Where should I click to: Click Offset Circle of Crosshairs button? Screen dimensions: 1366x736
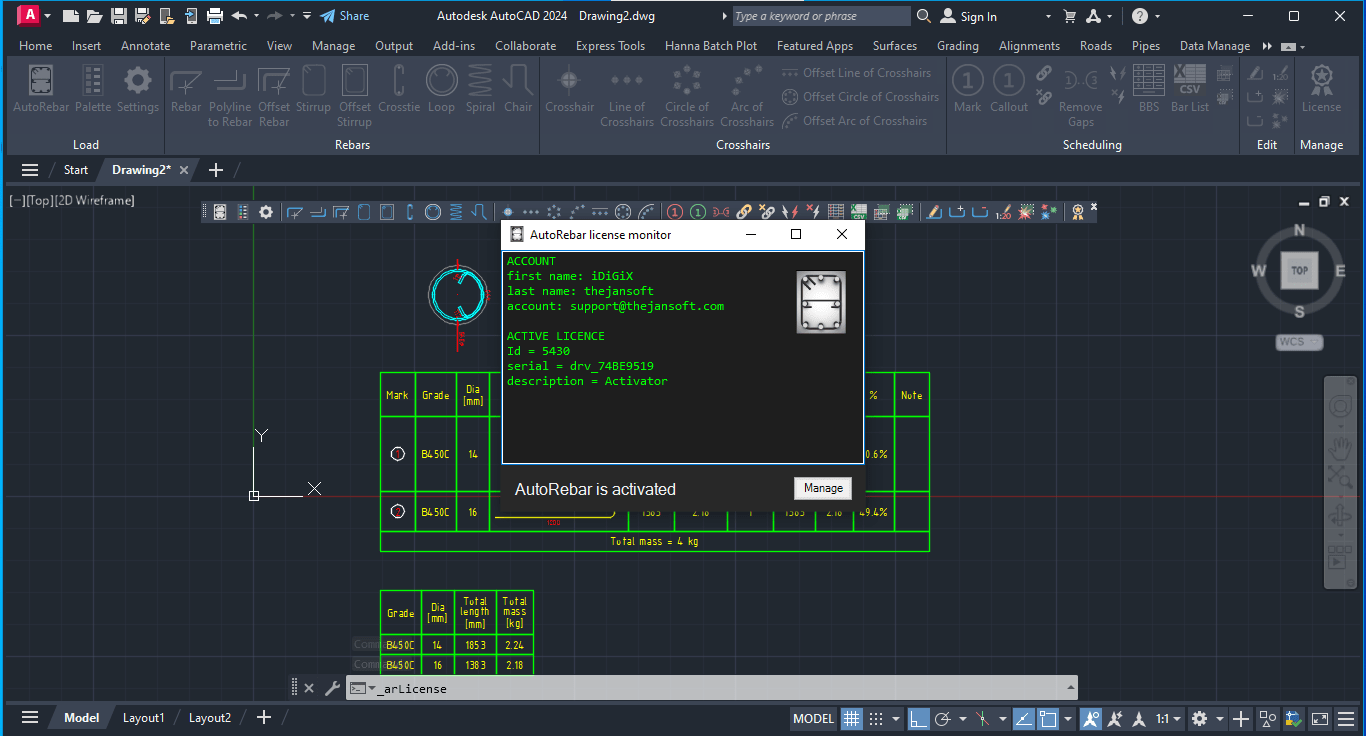click(x=860, y=97)
